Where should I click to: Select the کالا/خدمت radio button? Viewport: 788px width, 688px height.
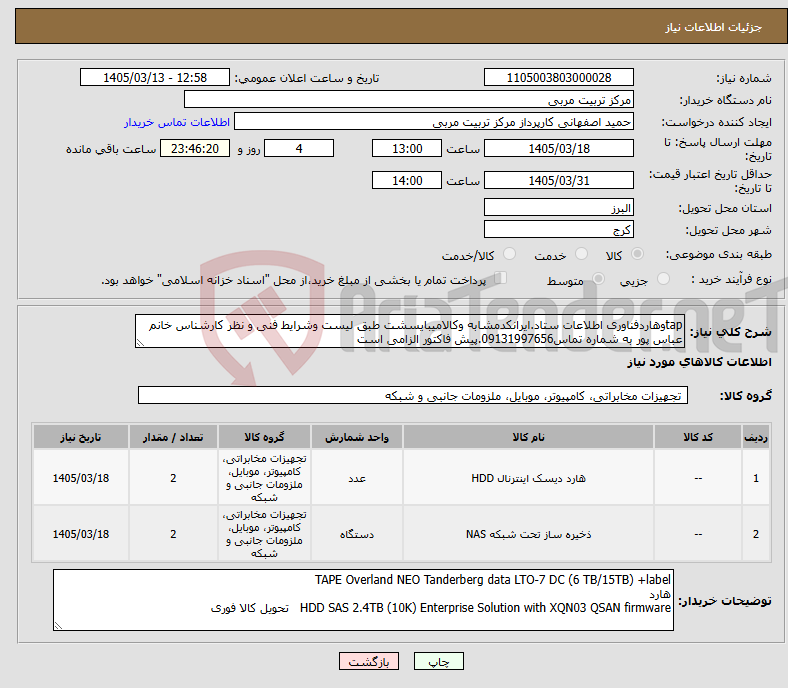(510, 254)
